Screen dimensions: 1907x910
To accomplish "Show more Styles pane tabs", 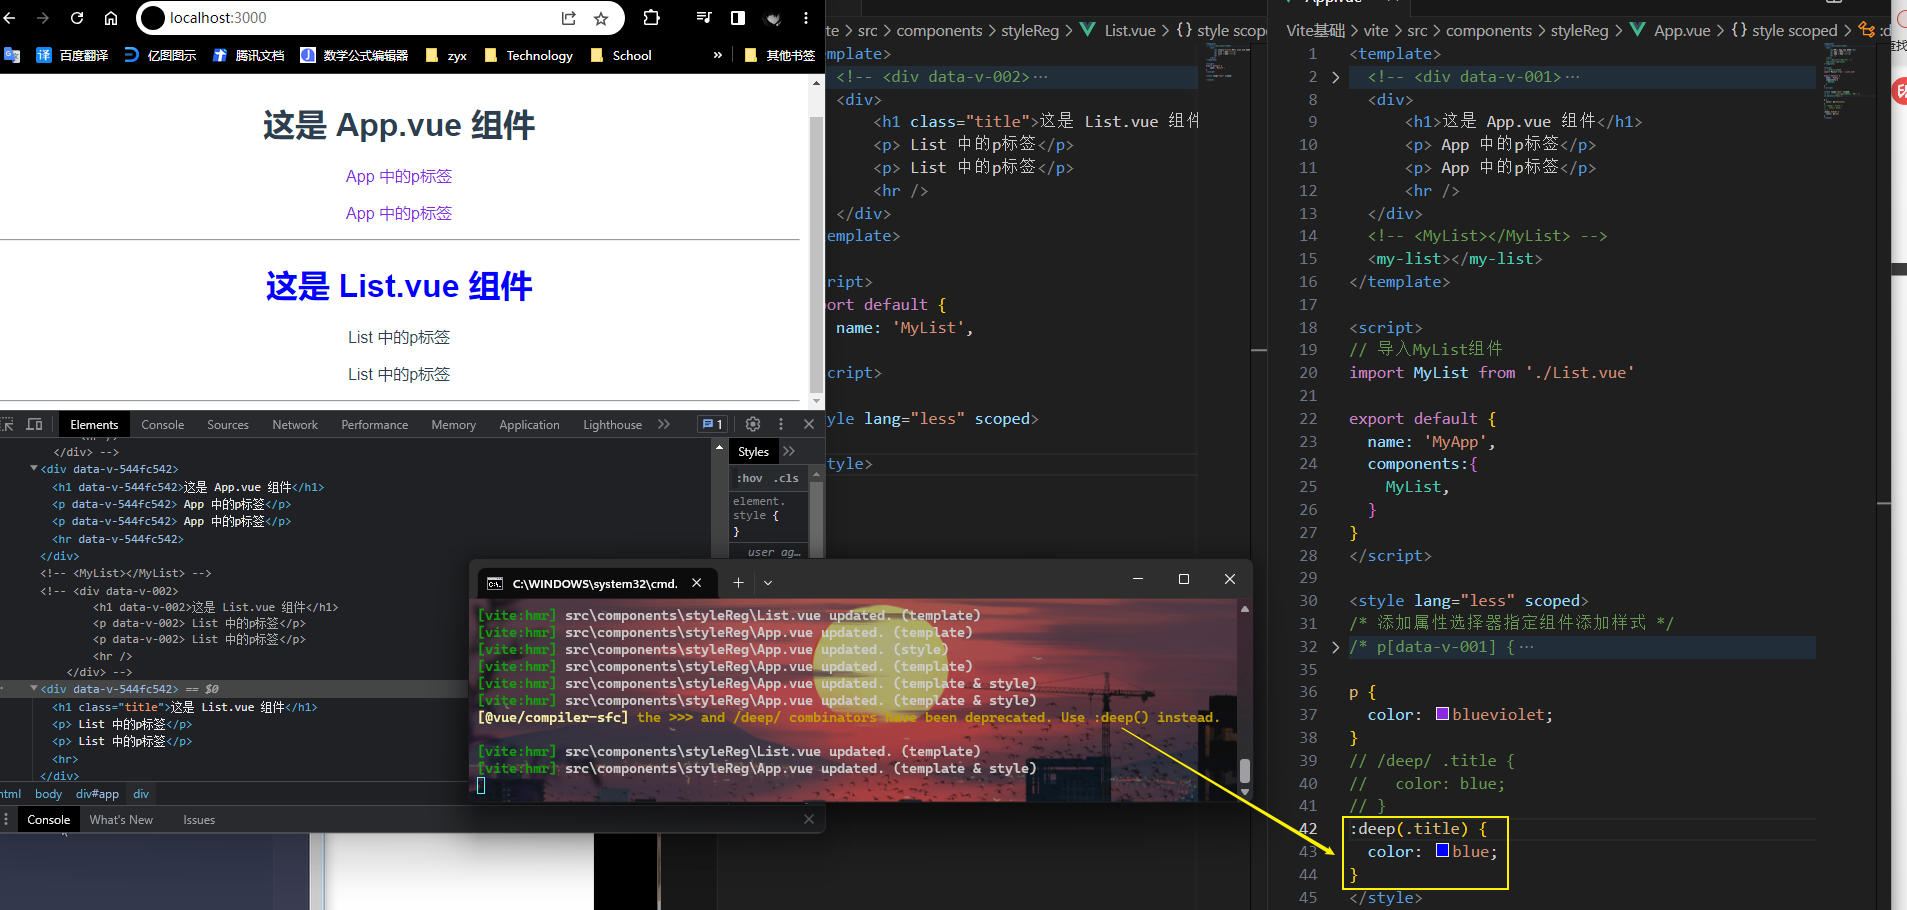I will [x=789, y=452].
